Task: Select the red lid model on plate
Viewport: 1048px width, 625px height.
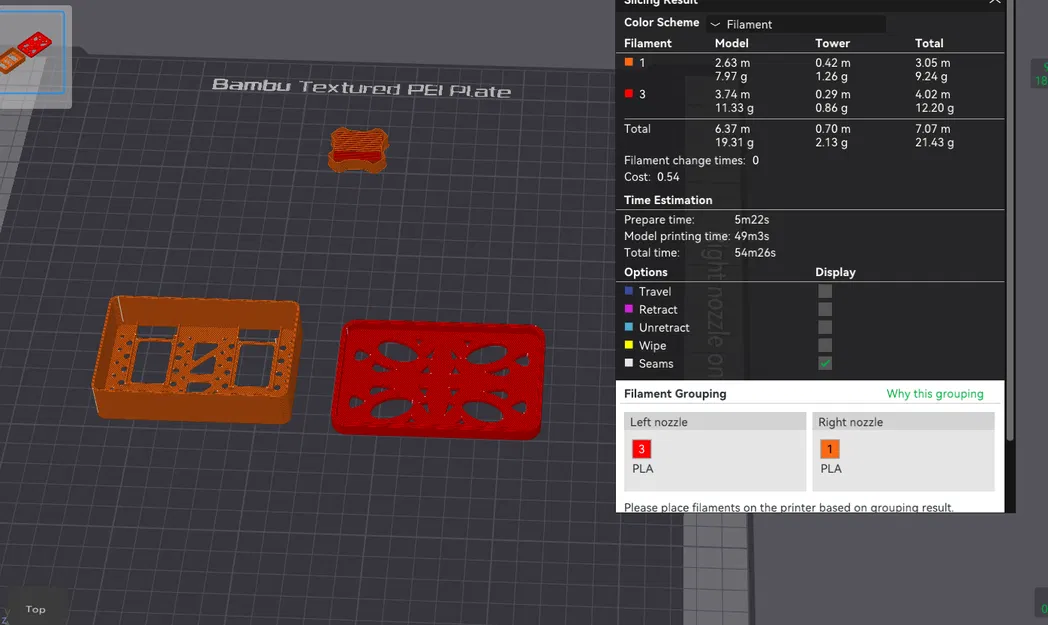Action: 438,379
